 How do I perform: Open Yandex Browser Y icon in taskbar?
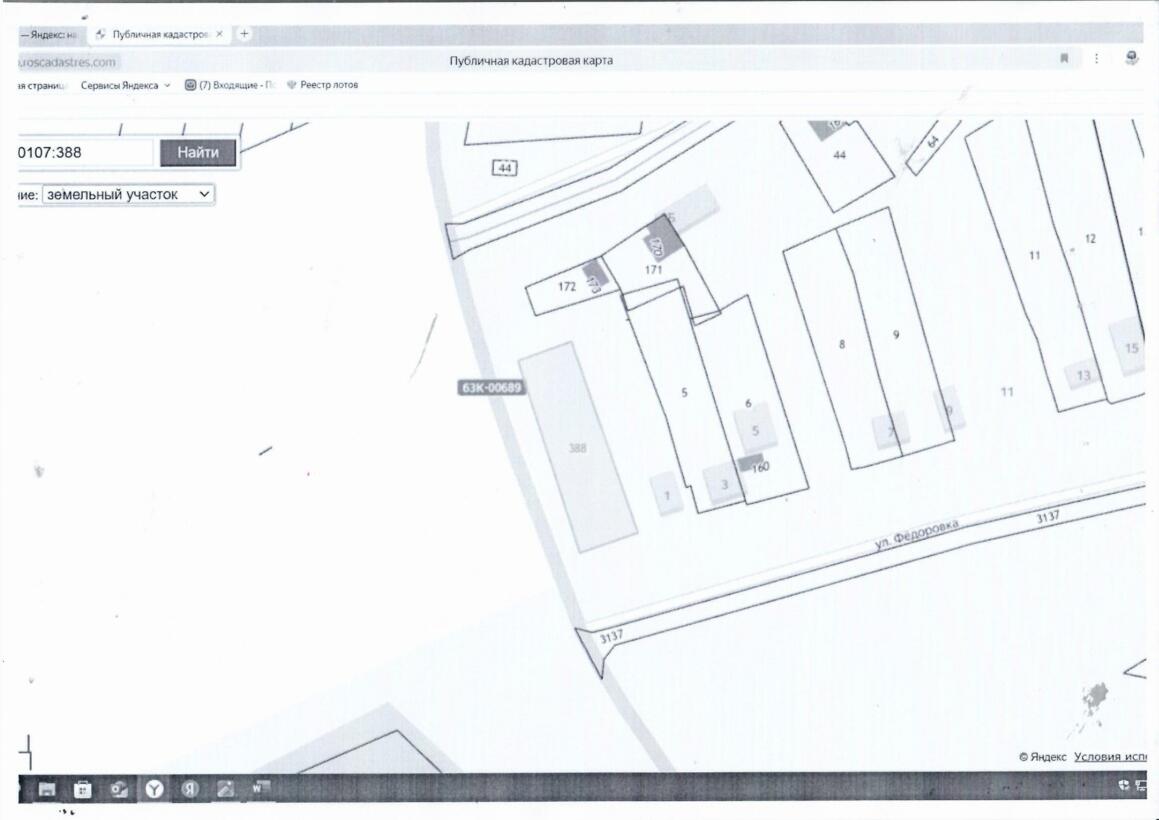click(x=154, y=789)
